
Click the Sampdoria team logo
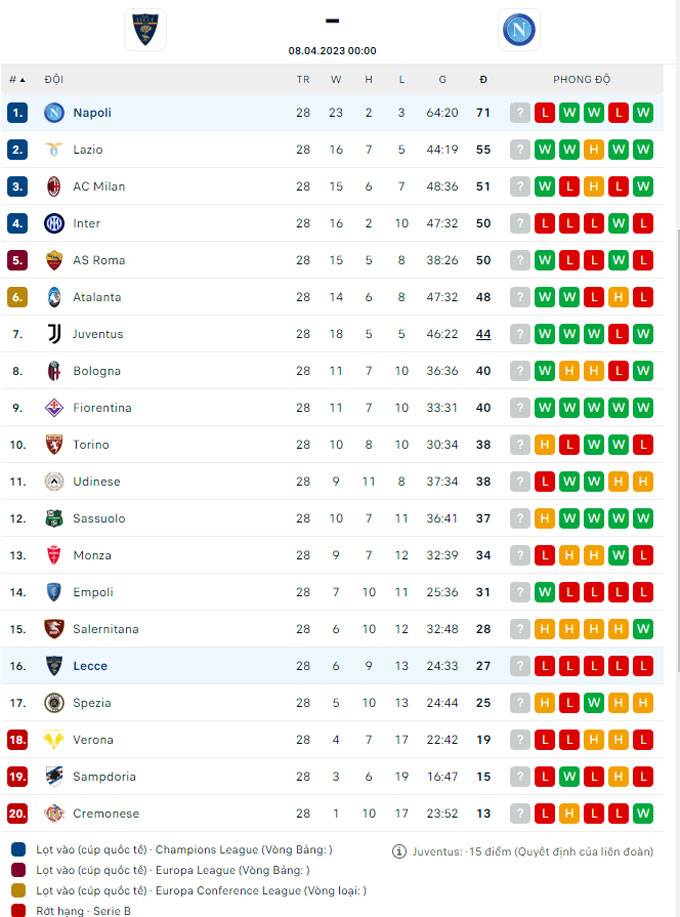coord(54,777)
